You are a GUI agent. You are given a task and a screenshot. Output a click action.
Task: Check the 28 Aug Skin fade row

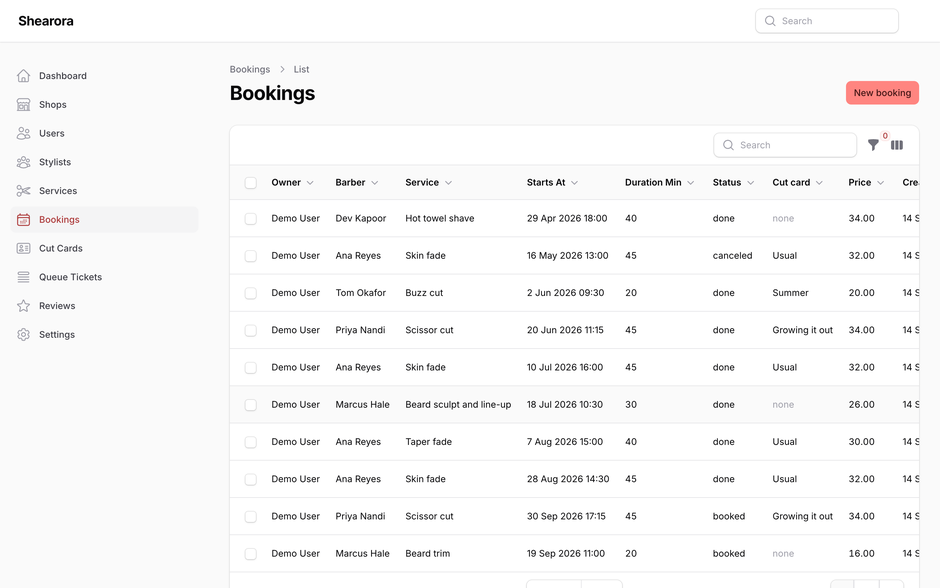pos(251,480)
